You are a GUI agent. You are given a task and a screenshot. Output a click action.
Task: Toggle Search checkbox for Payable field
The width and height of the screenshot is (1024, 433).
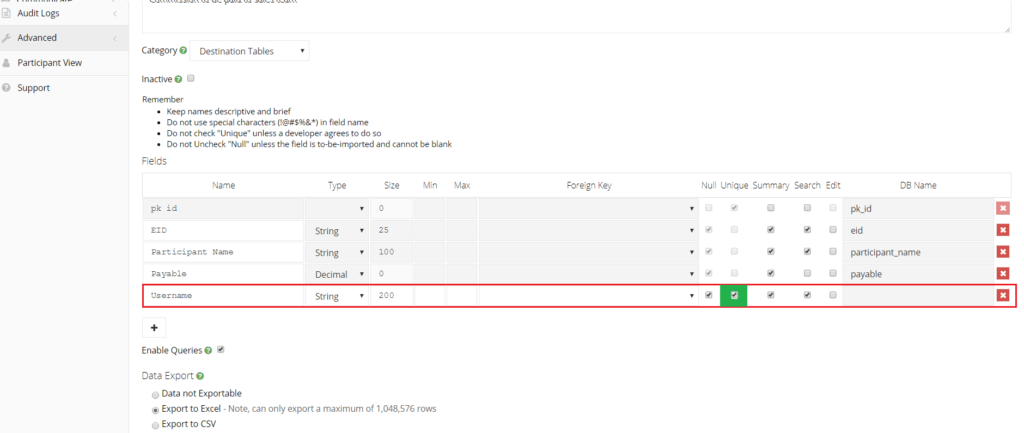(807, 273)
